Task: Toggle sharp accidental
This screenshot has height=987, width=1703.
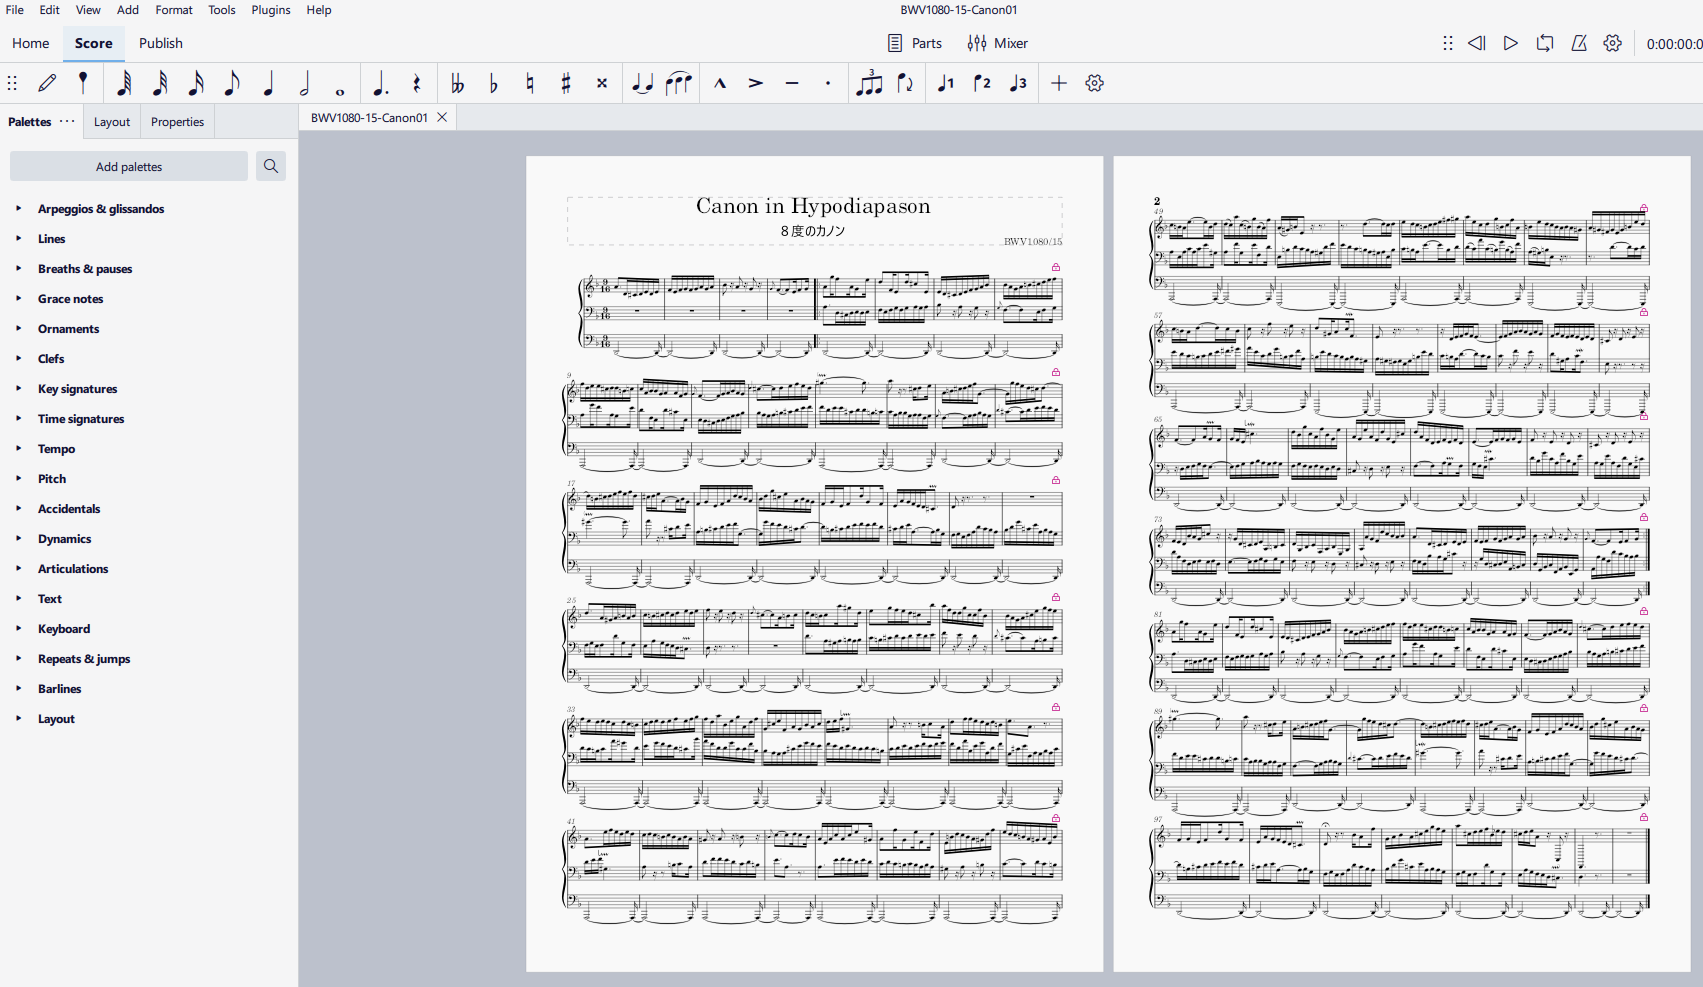Action: [x=565, y=83]
